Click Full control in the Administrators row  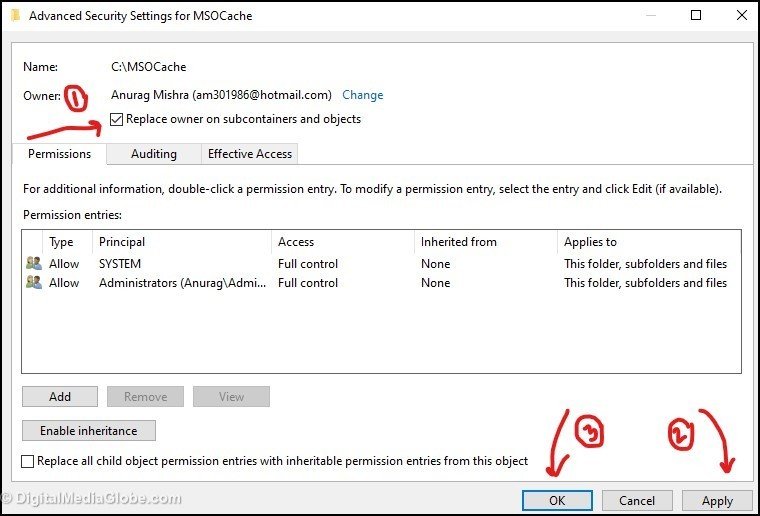(308, 282)
